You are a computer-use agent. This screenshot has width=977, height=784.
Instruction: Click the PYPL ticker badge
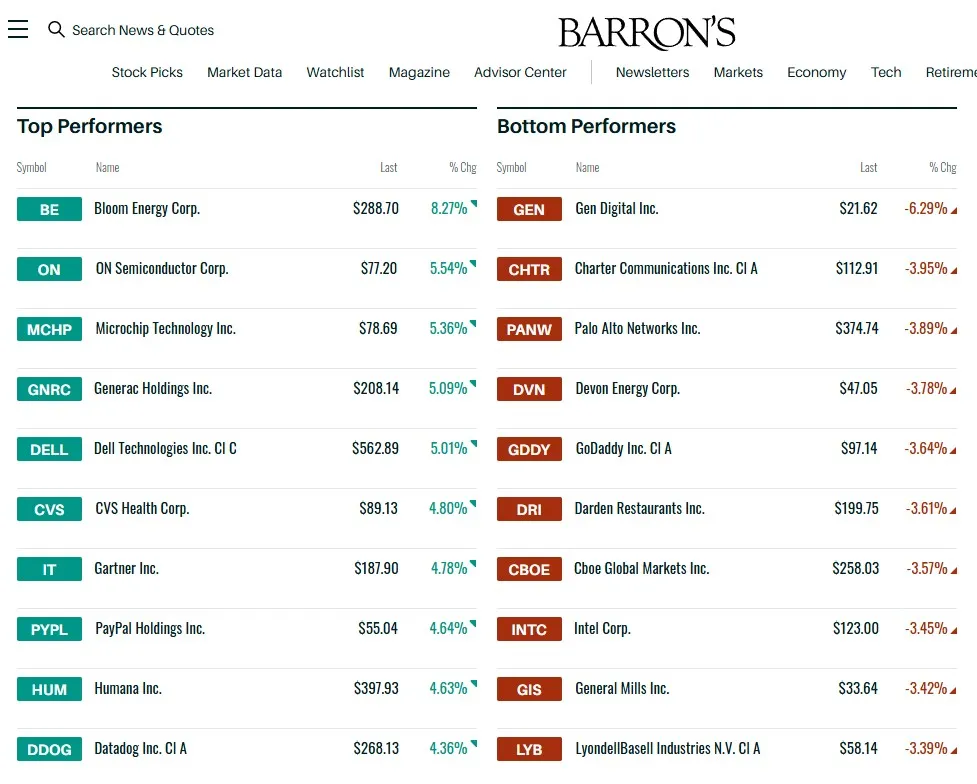pos(49,629)
